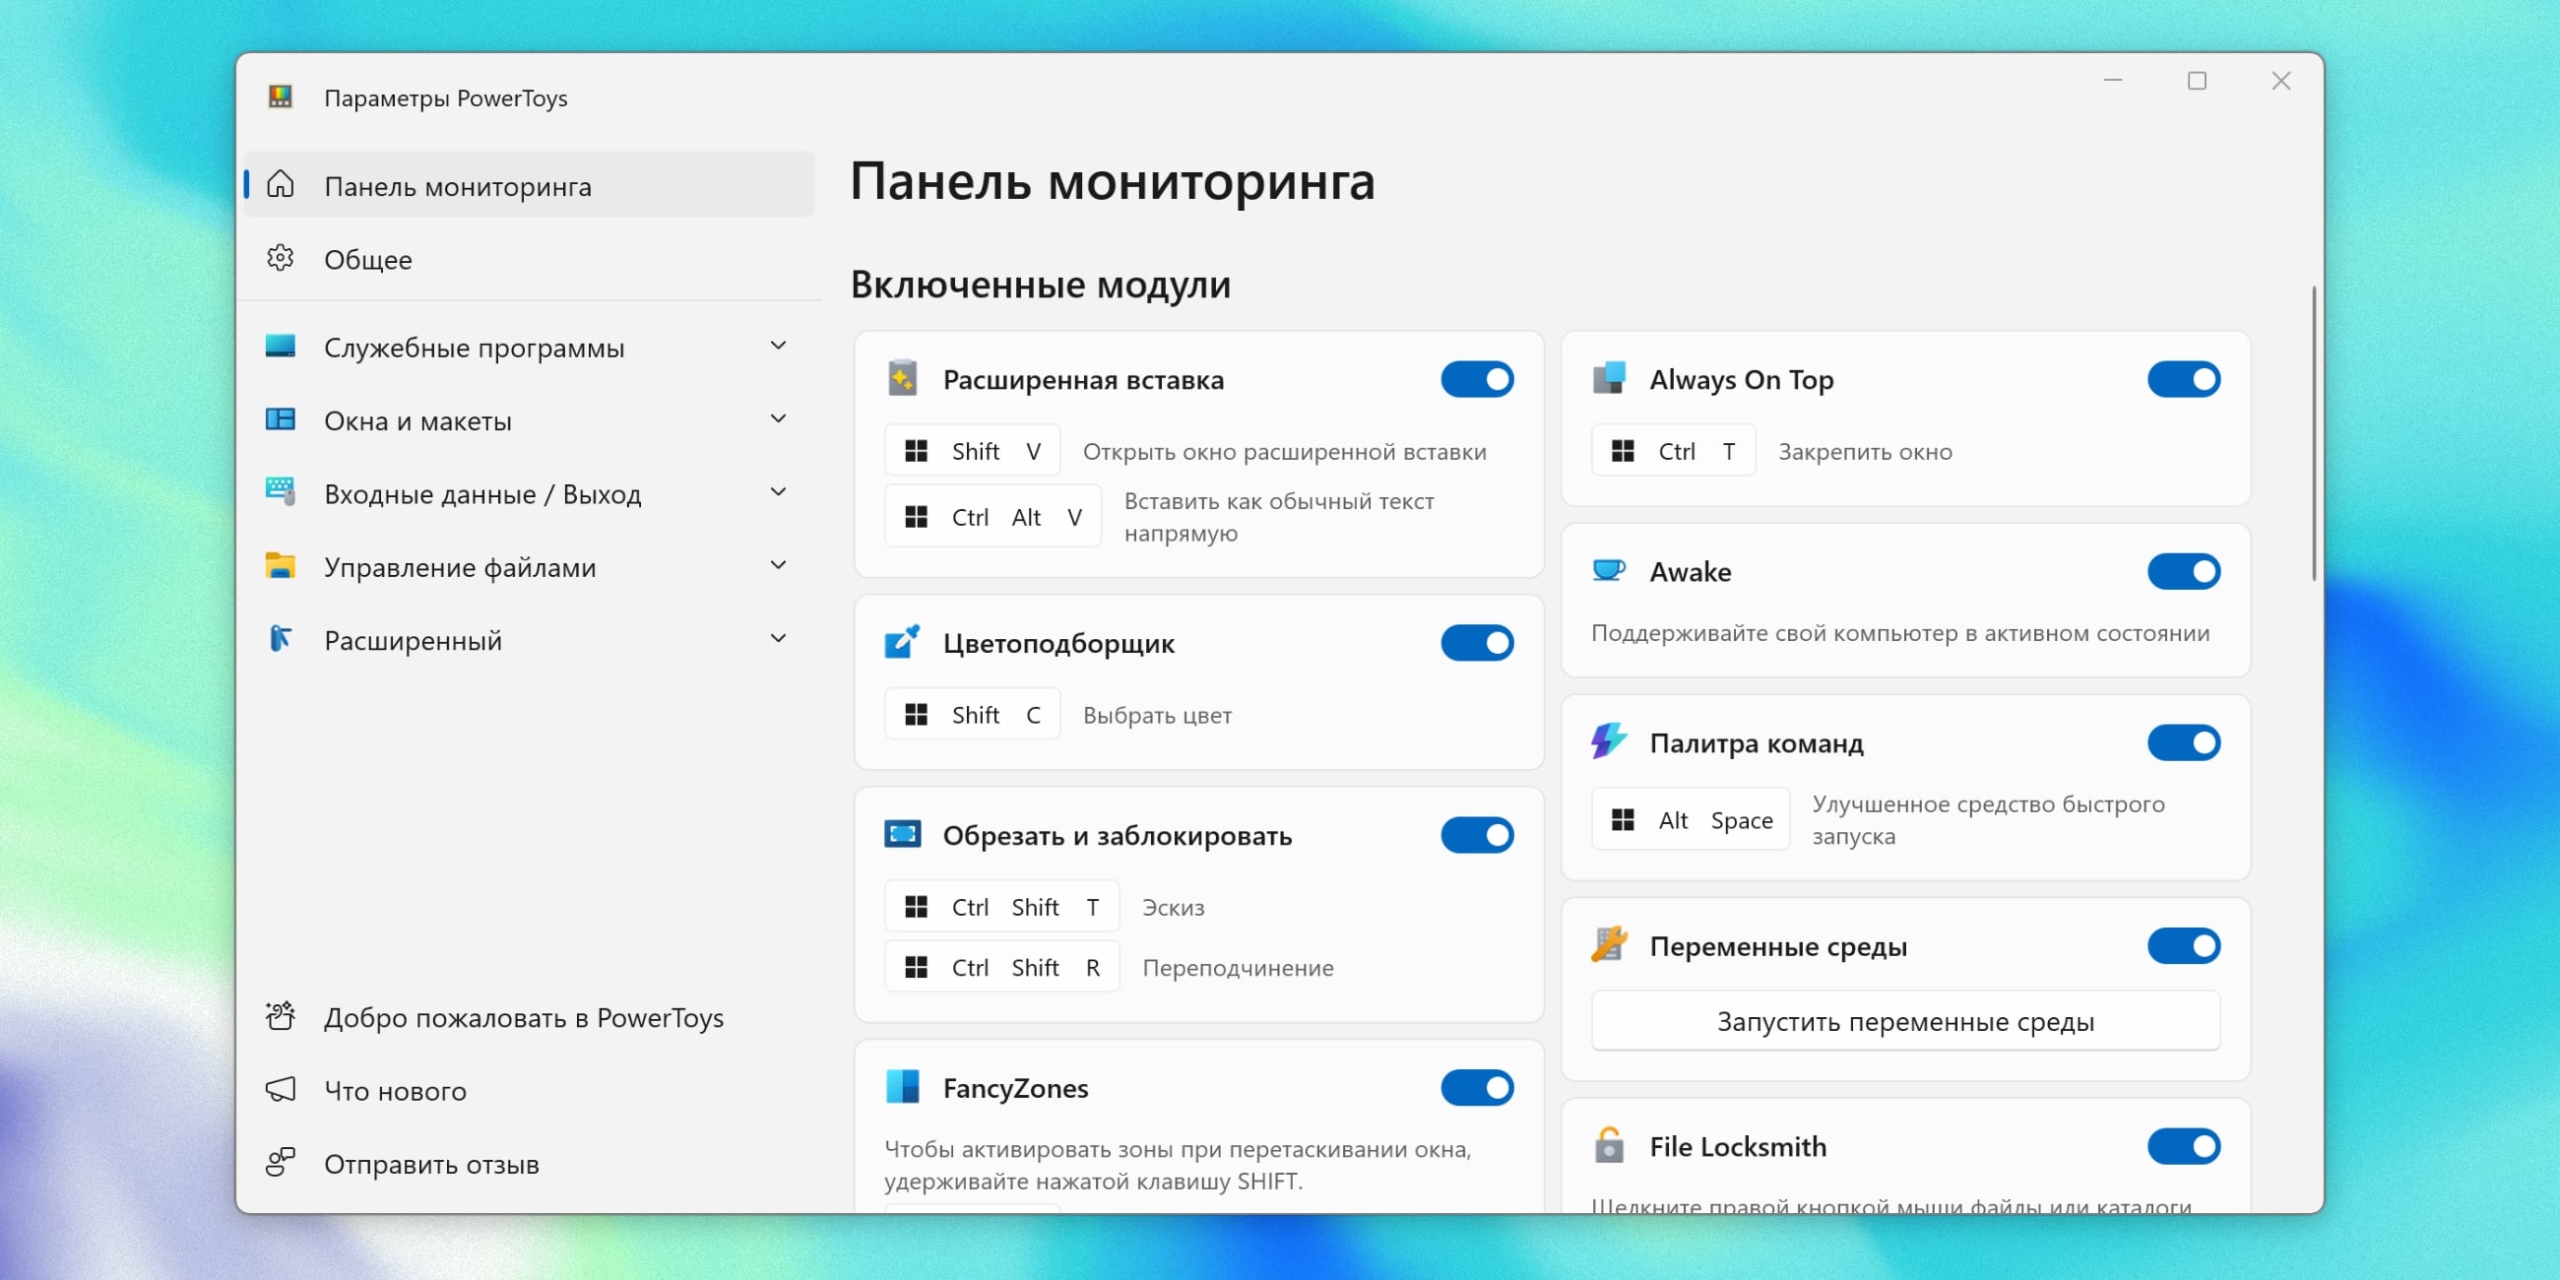Click the home icon beside Панель мониторинга
This screenshot has width=2560, height=1280.
pos(280,184)
